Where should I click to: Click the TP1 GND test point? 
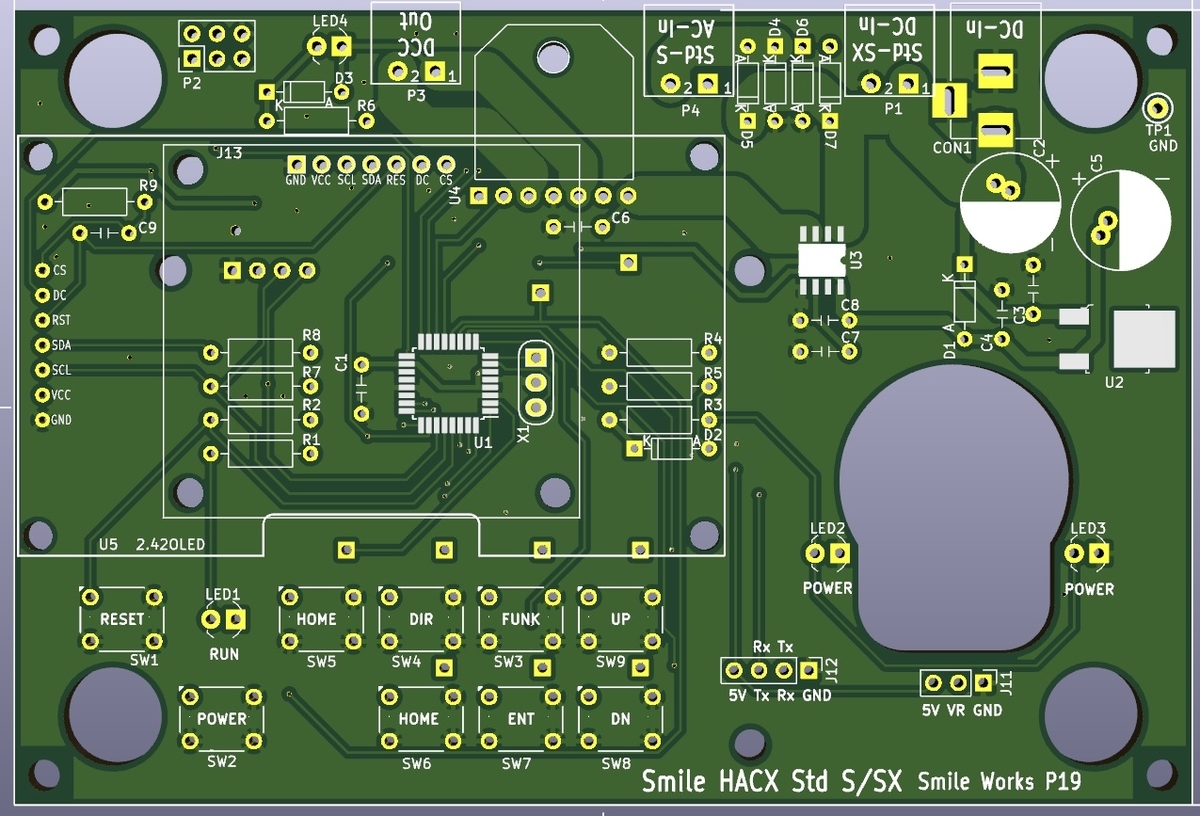pyautogui.click(x=1158, y=107)
